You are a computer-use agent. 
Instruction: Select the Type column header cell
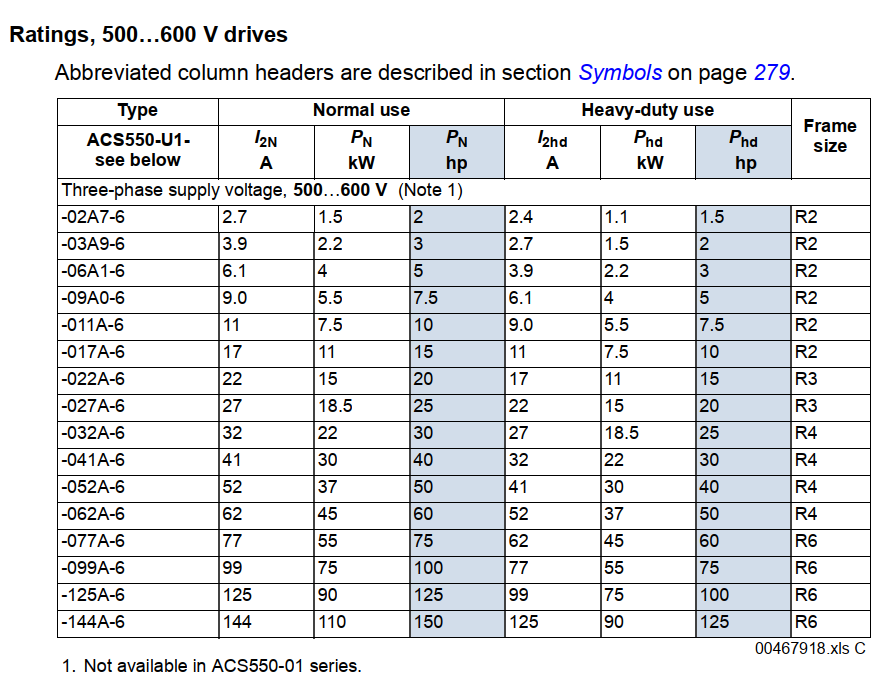tap(138, 110)
